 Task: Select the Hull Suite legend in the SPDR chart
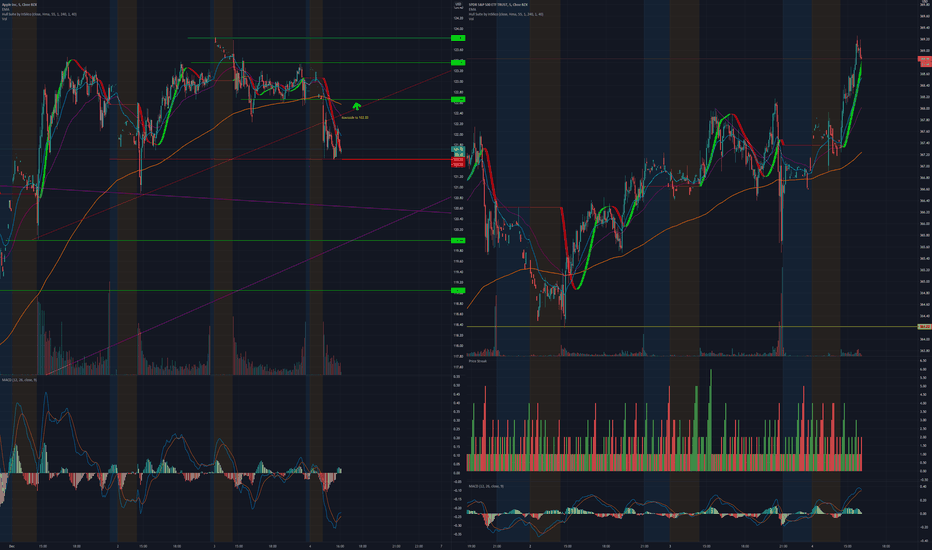(506, 14)
